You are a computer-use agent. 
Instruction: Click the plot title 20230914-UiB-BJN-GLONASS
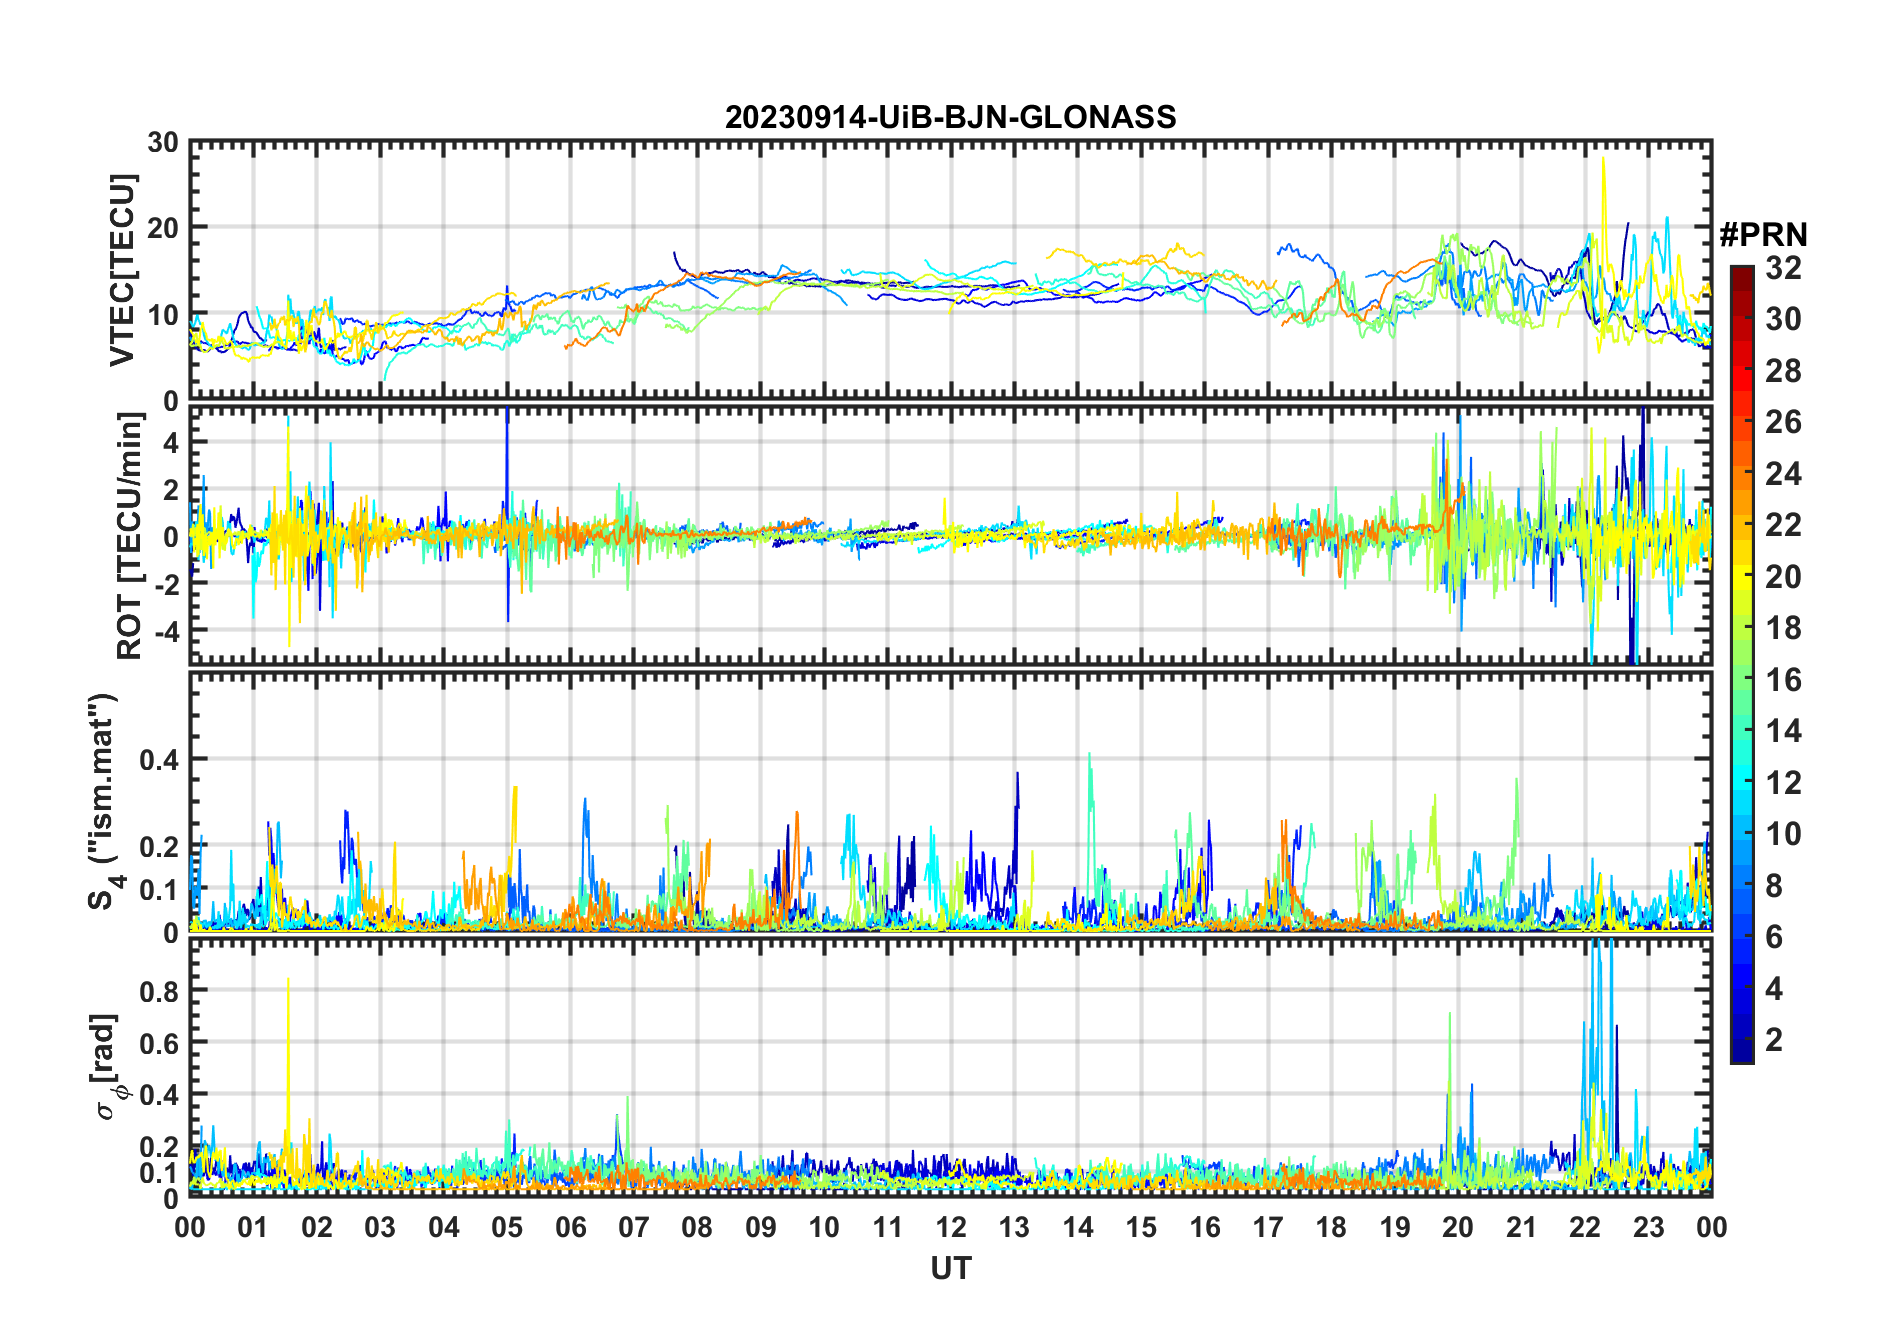pos(950,118)
